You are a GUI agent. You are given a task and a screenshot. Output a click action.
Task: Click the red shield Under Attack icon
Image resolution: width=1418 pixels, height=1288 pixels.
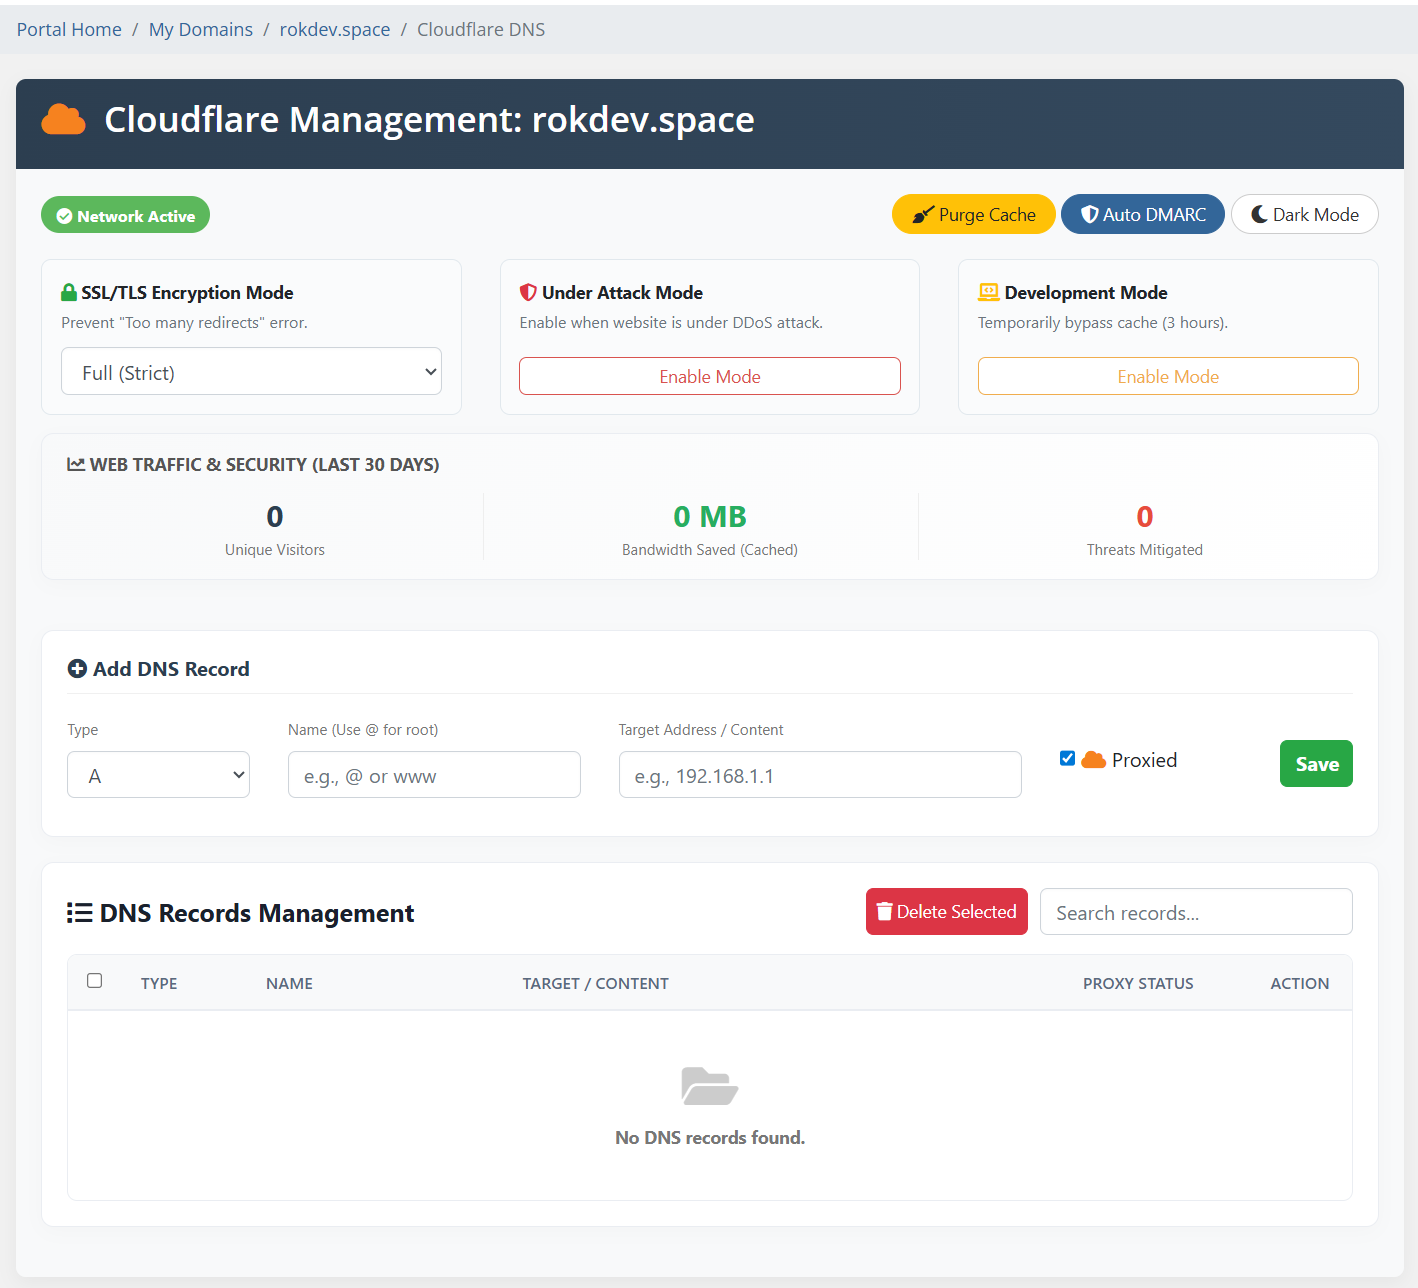point(528,292)
